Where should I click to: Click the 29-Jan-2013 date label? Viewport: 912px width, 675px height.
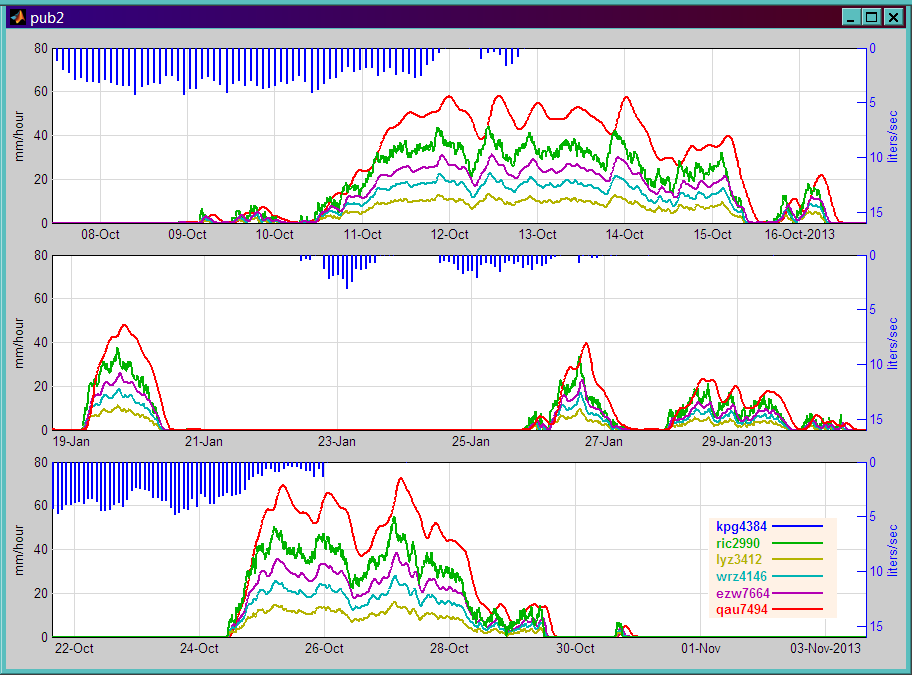[x=736, y=442]
